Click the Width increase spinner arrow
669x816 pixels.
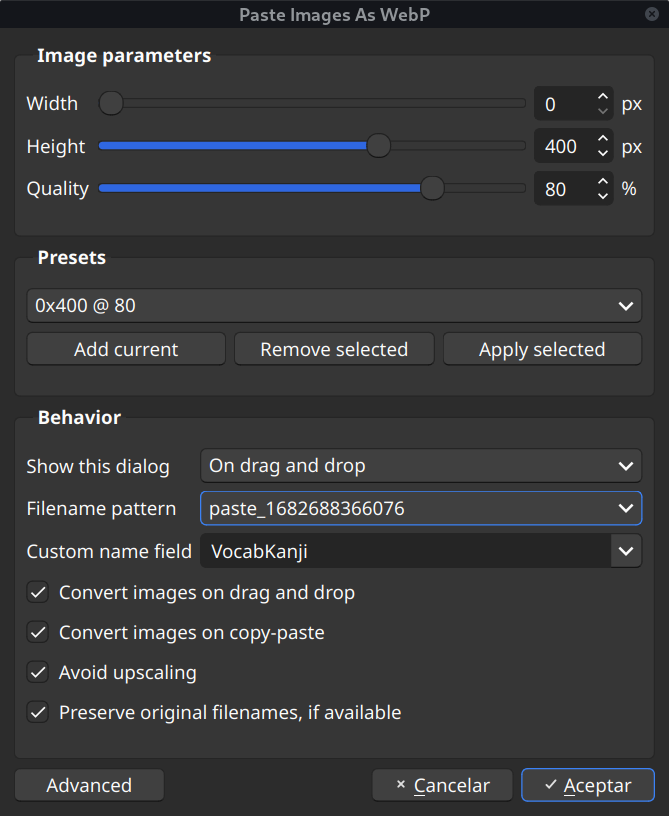coord(602,97)
